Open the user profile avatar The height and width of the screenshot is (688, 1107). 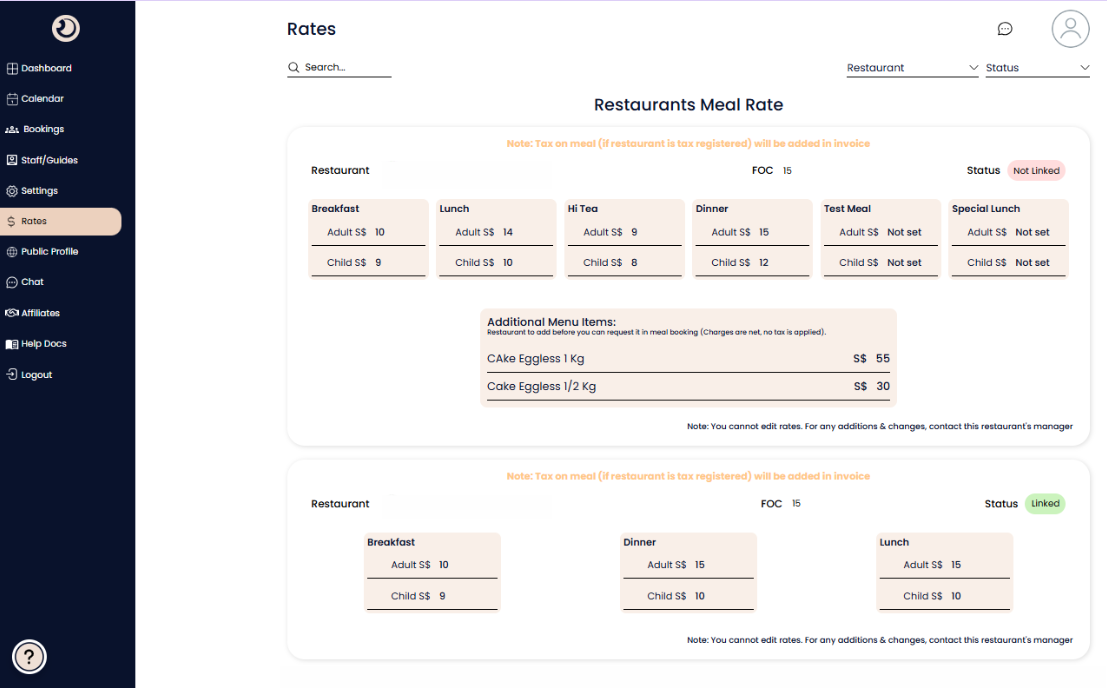coord(1070,29)
